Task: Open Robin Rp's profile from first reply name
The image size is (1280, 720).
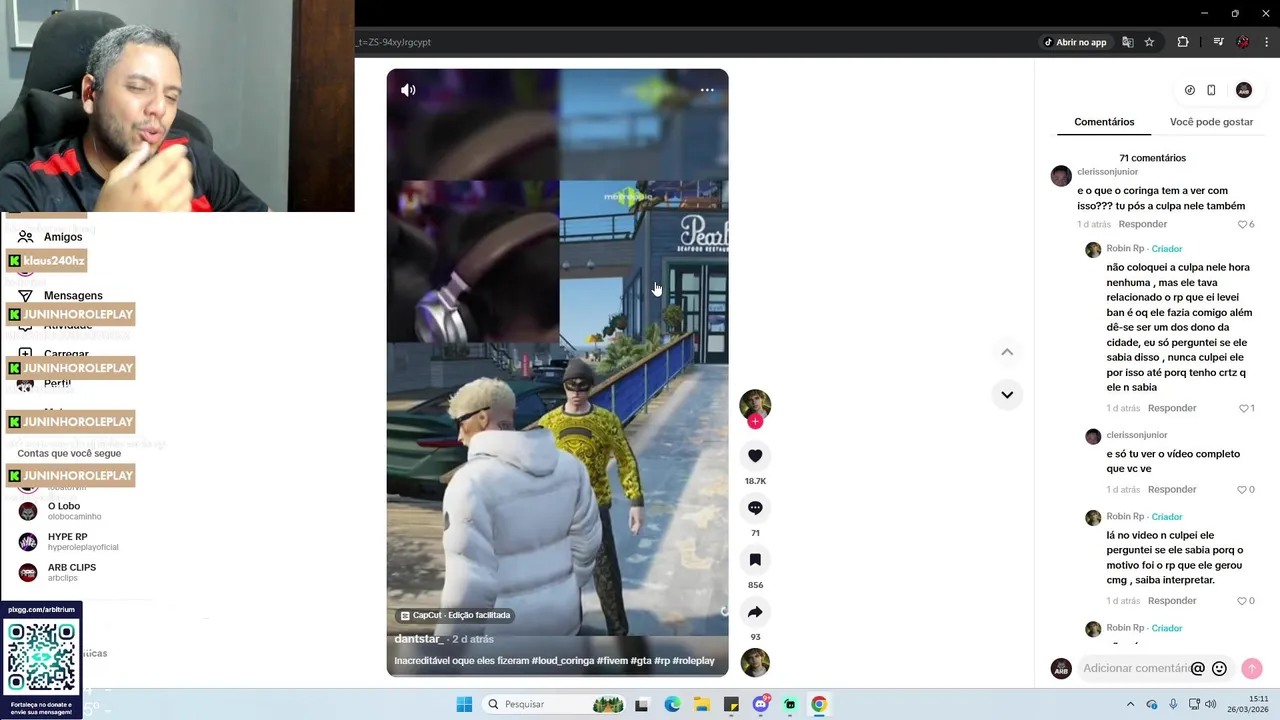Action: click(1125, 248)
